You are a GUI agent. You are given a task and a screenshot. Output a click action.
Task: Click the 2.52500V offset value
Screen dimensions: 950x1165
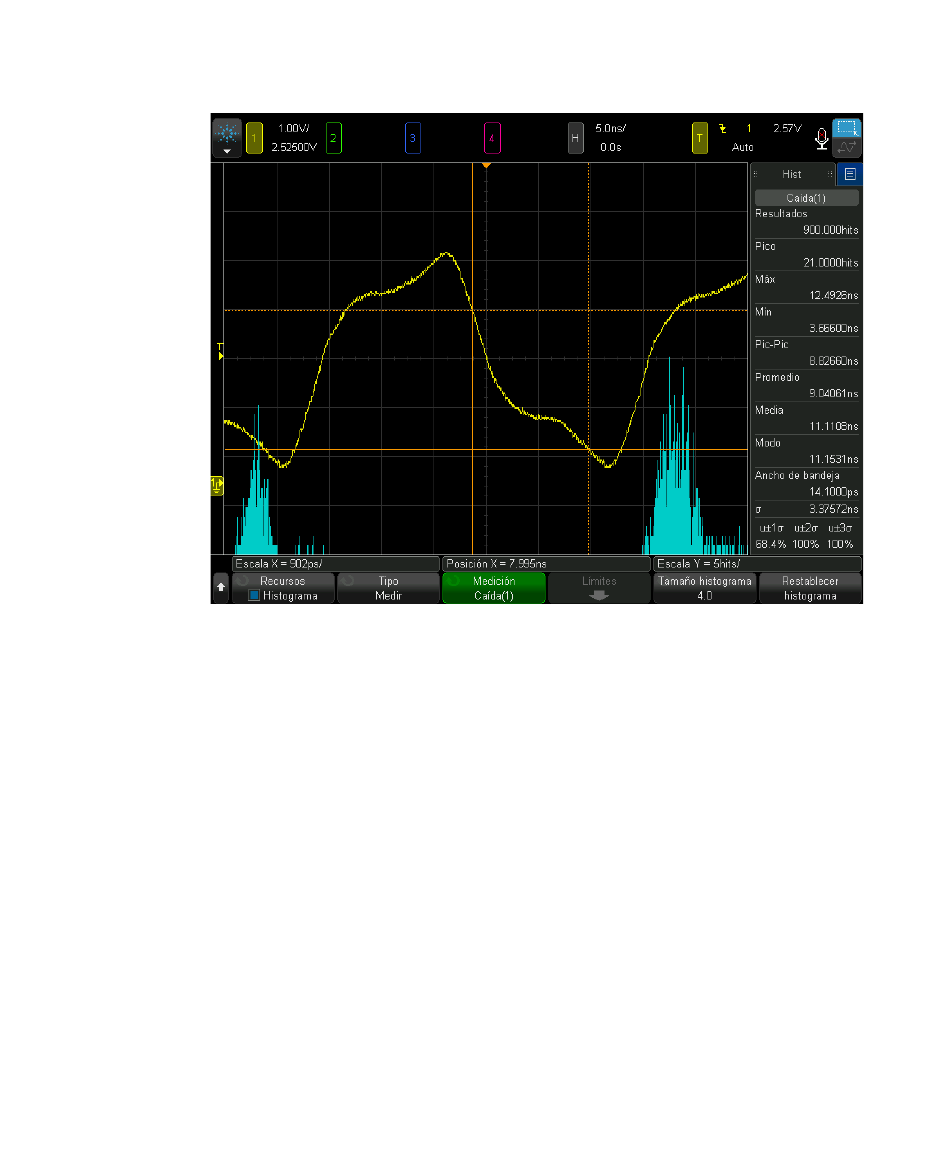coord(294,147)
